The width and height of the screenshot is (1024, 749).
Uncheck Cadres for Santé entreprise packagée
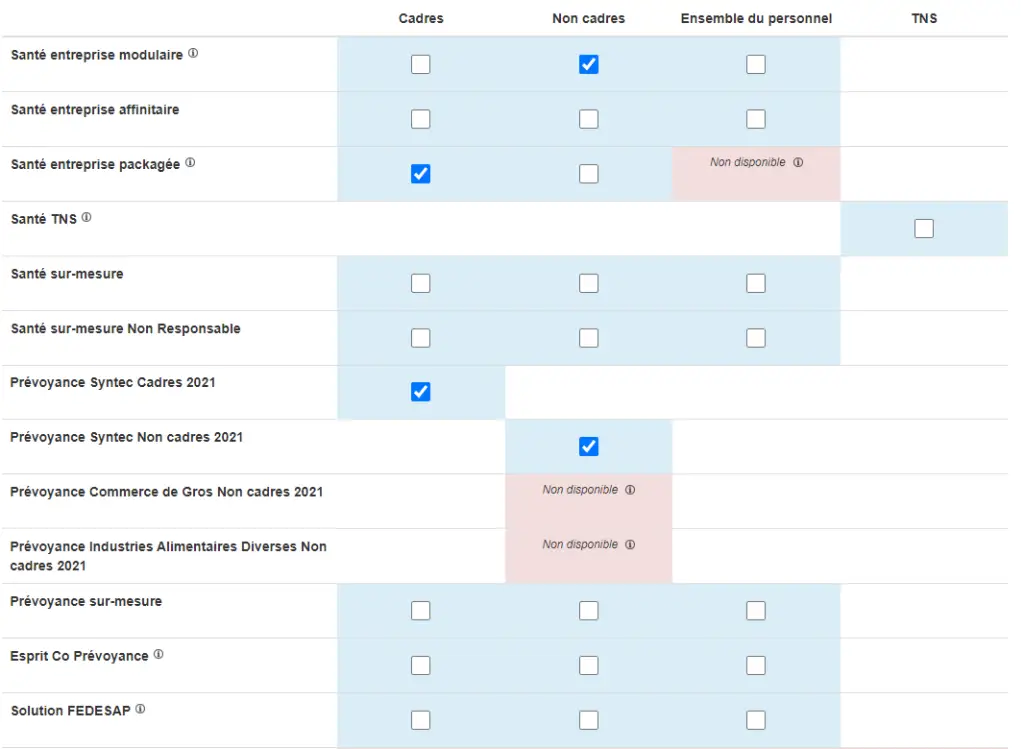421,174
